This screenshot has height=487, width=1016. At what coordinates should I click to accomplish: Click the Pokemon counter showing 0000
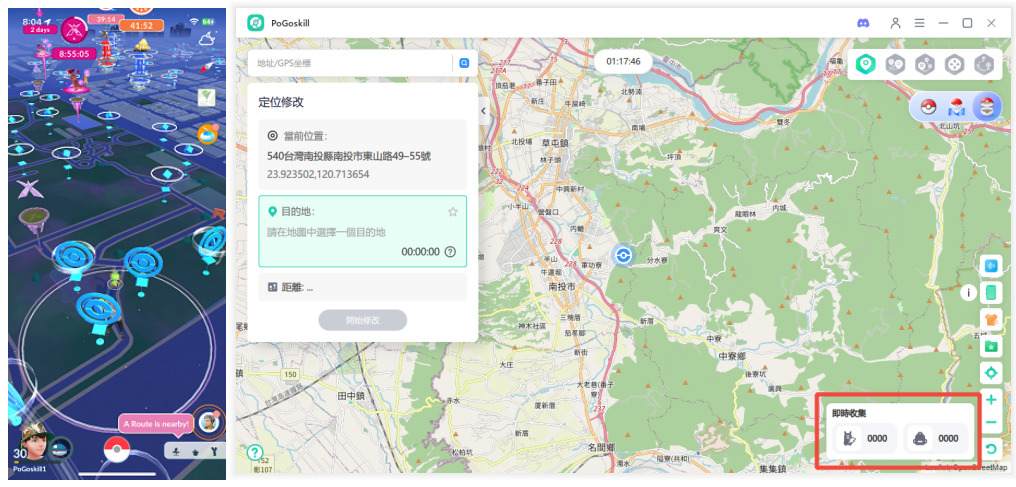click(x=866, y=438)
